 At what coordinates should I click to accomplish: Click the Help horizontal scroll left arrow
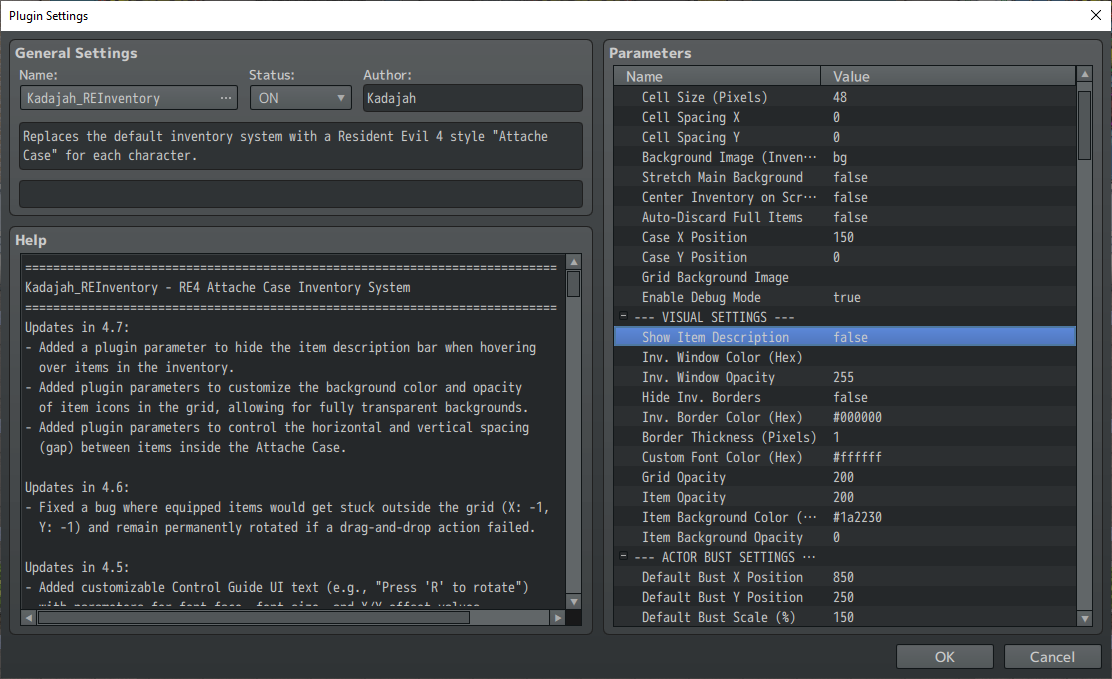pos(28,618)
